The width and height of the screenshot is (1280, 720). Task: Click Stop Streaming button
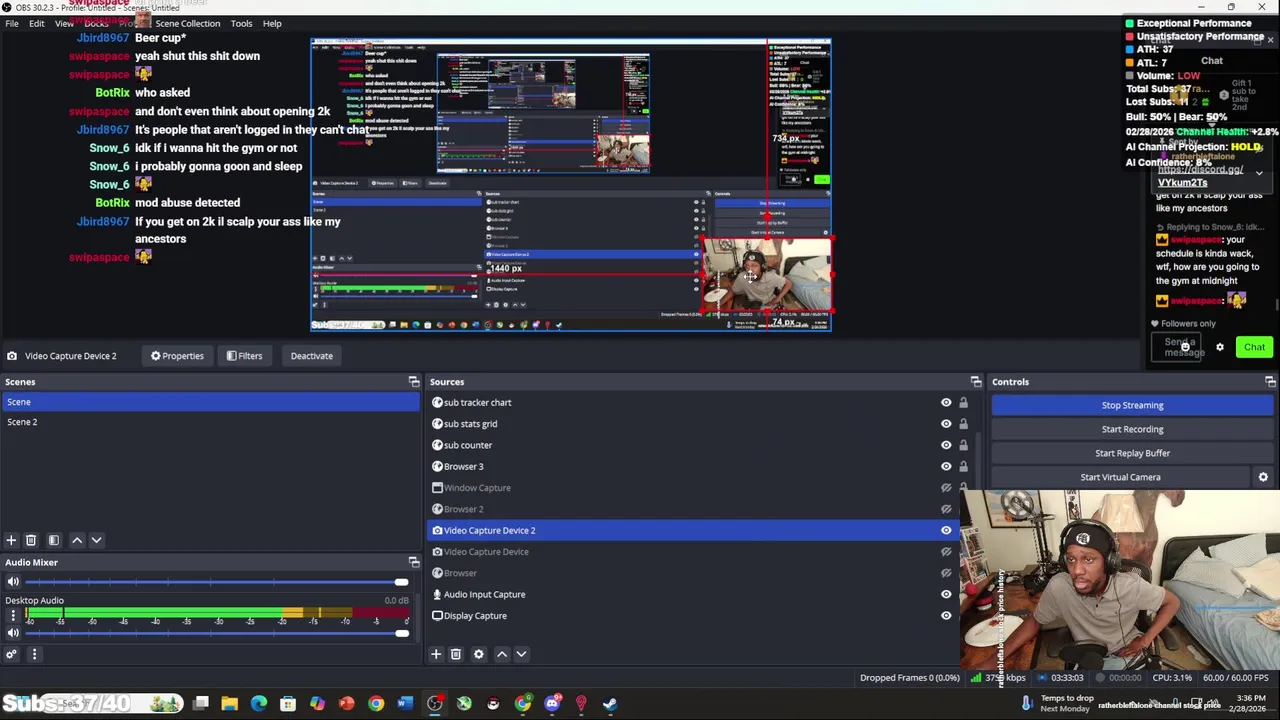(x=1133, y=405)
